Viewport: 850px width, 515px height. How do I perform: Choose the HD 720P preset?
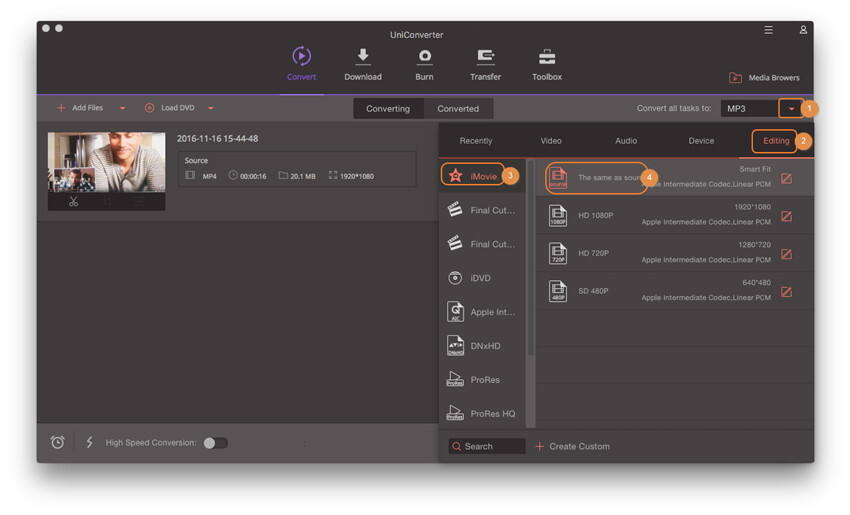[x=674, y=253]
